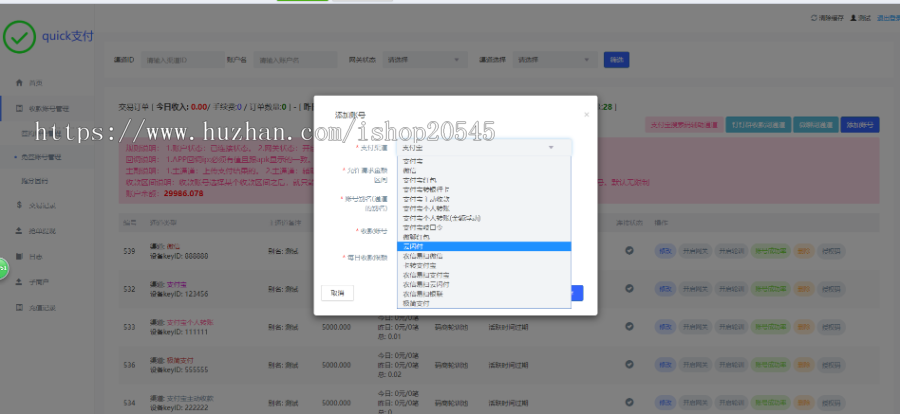Click 设备keyID: 123456 text
The height and width of the screenshot is (414, 900).
(x=179, y=293)
